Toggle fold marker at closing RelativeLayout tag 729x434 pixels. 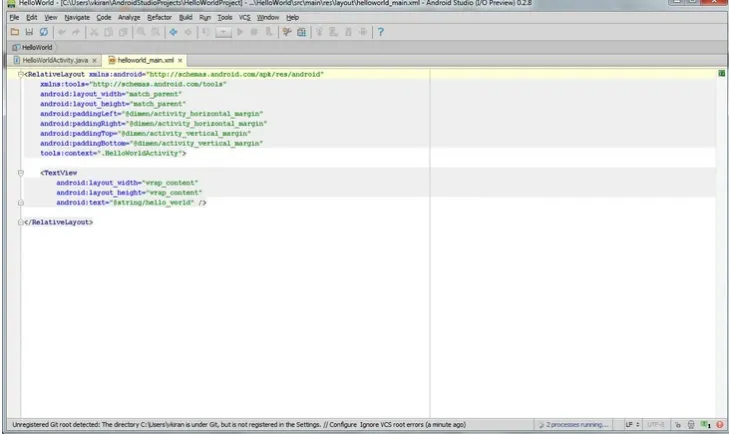21,222
